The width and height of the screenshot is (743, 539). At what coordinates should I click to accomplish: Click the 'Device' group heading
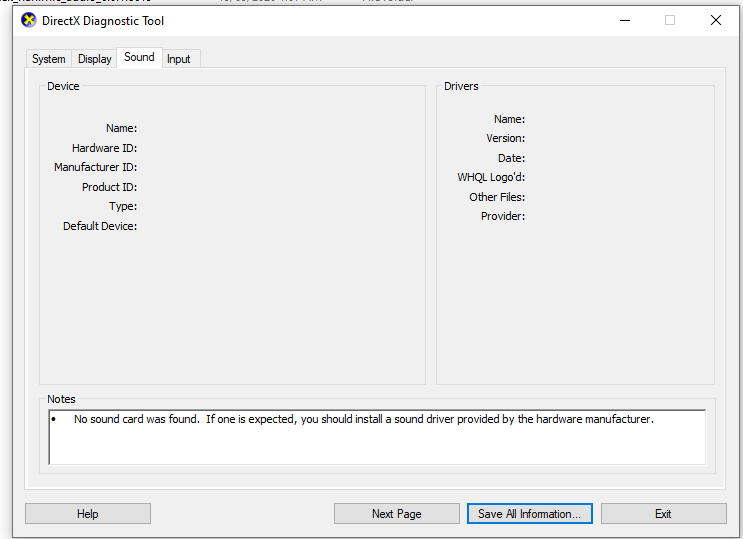pos(63,86)
